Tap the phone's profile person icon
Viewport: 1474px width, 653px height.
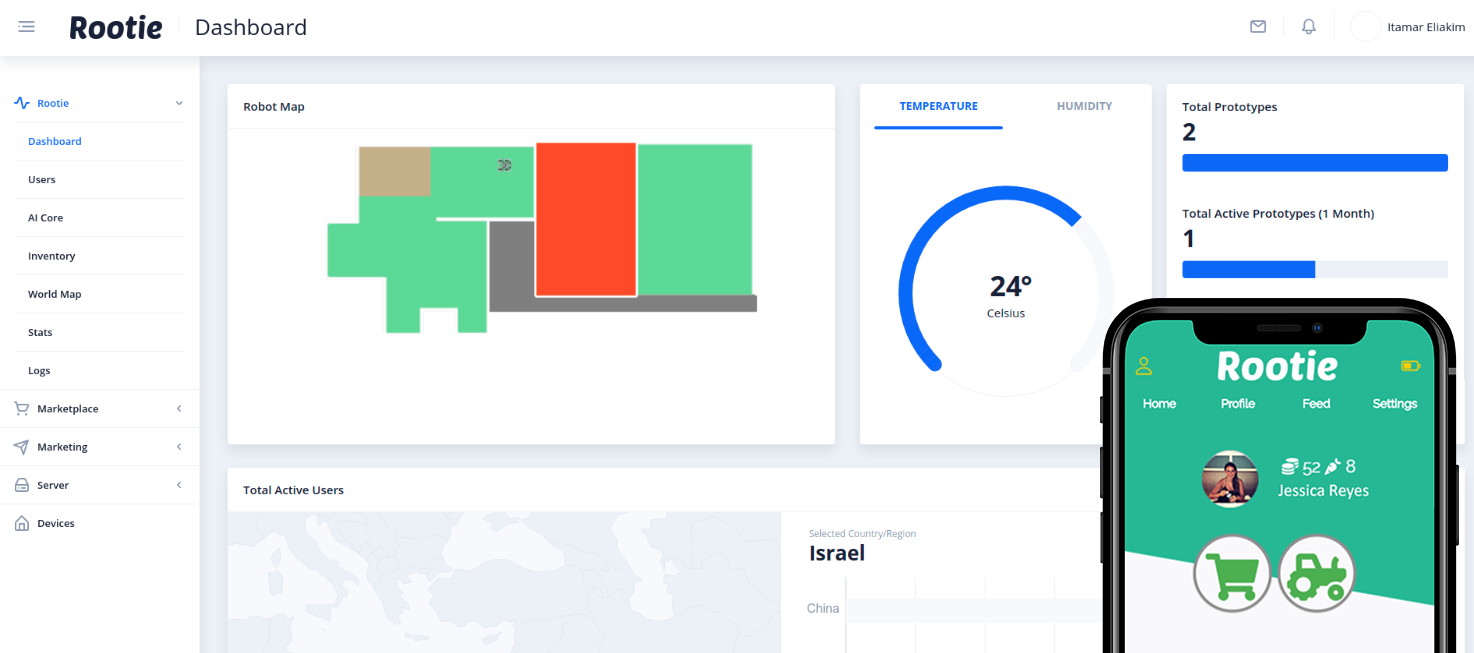1144,366
